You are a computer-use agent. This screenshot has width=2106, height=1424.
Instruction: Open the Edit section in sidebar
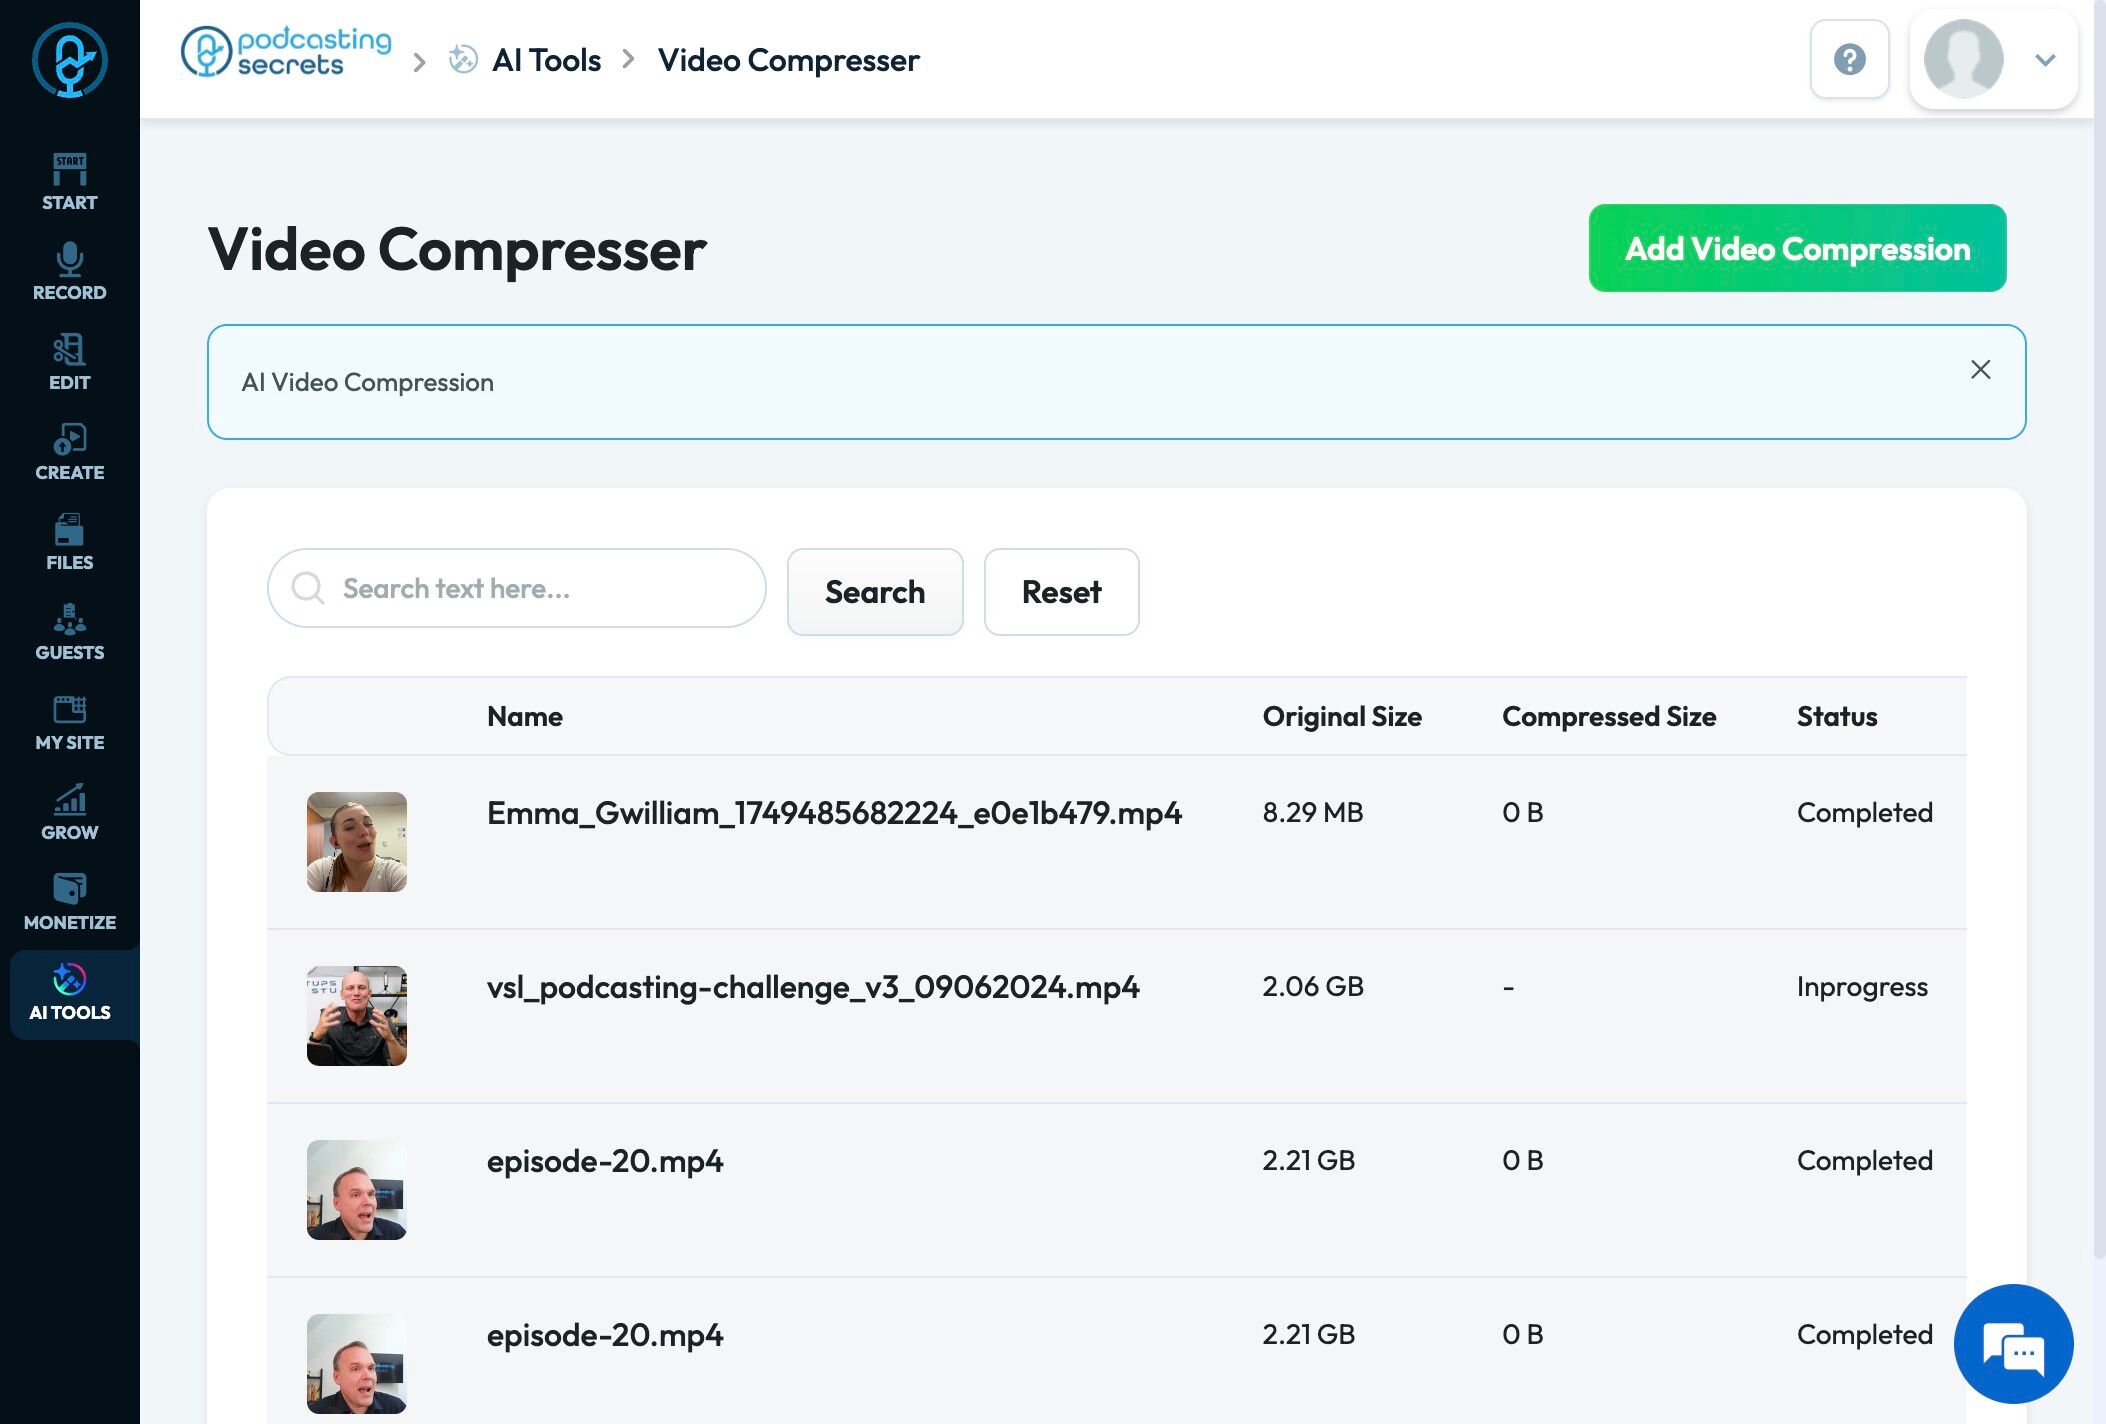coord(69,361)
